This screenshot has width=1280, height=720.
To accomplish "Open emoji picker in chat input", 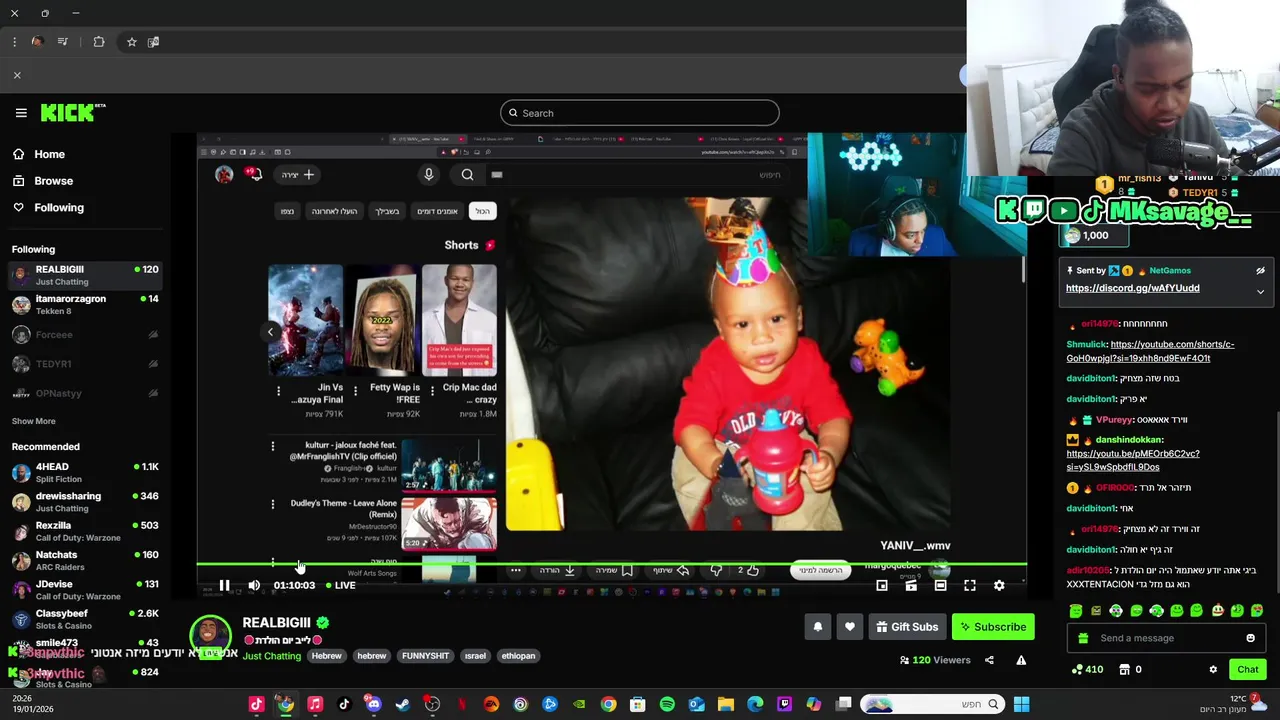I will (x=1250, y=638).
